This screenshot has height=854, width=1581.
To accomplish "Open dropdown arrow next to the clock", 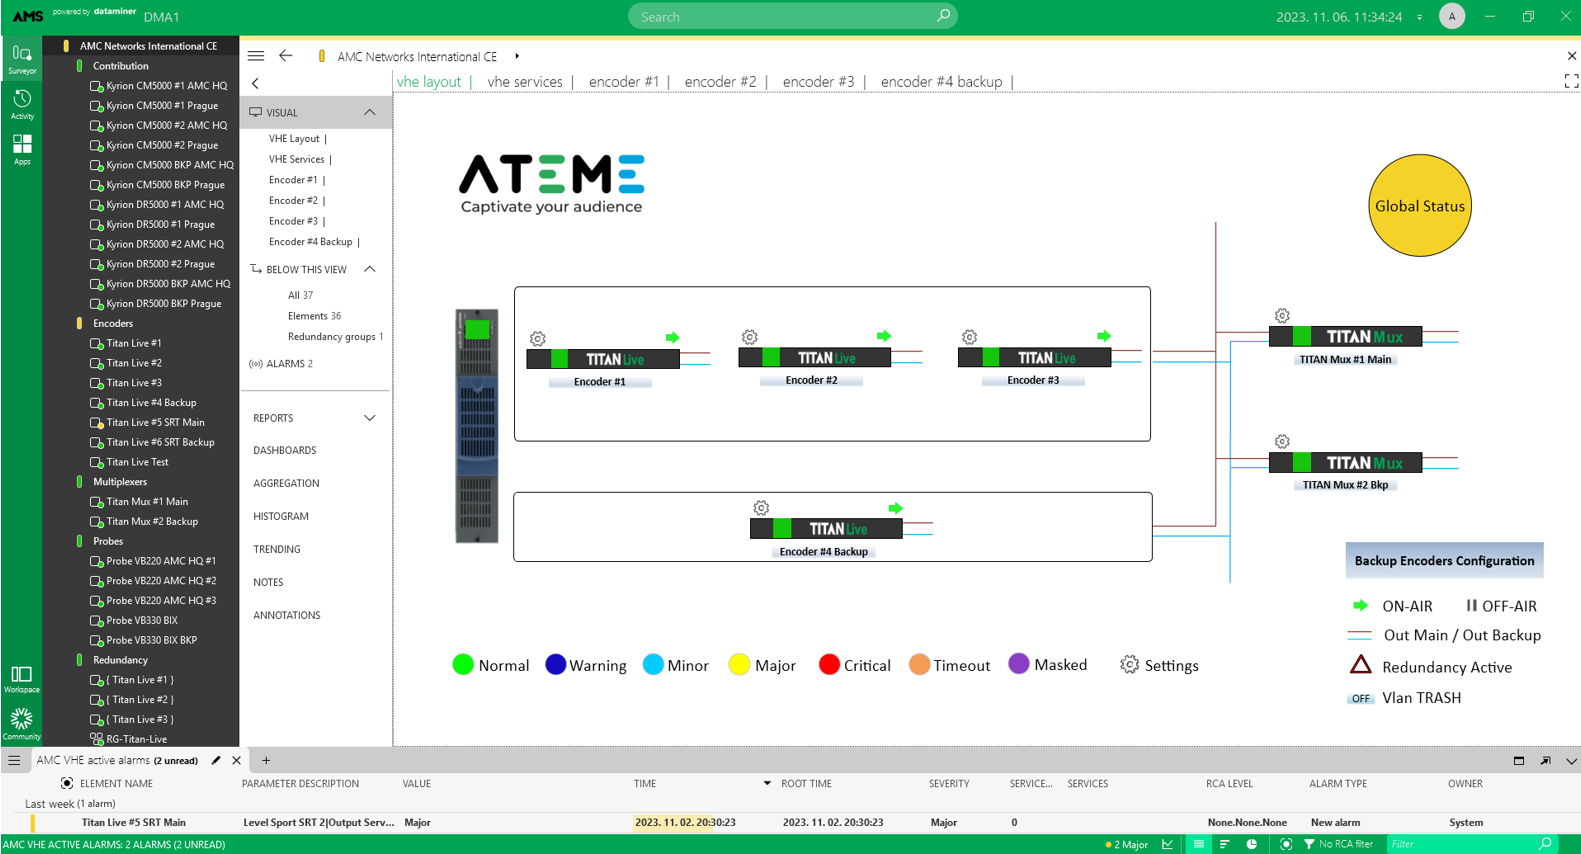I will coord(1419,17).
